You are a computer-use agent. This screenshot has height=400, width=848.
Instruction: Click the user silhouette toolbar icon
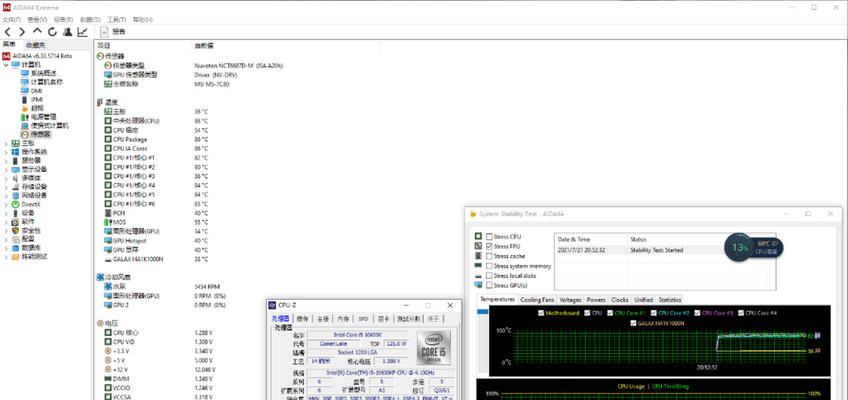[68, 32]
